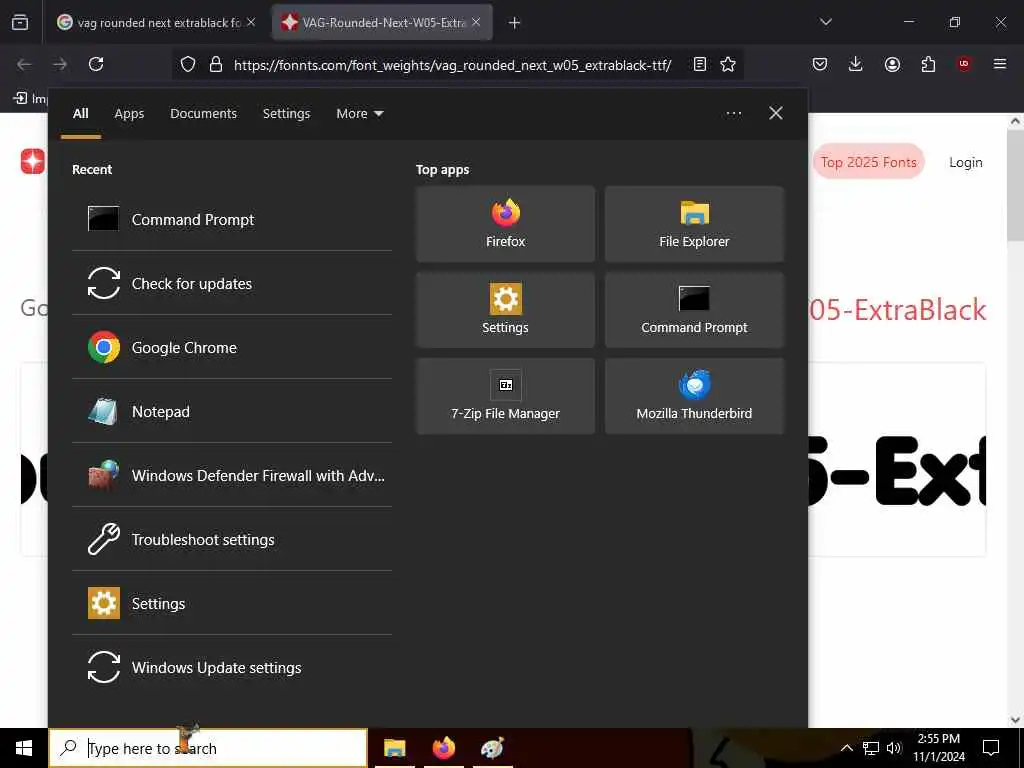Open Command Prompt tile in Top apps
The height and width of the screenshot is (768, 1024).
point(694,310)
